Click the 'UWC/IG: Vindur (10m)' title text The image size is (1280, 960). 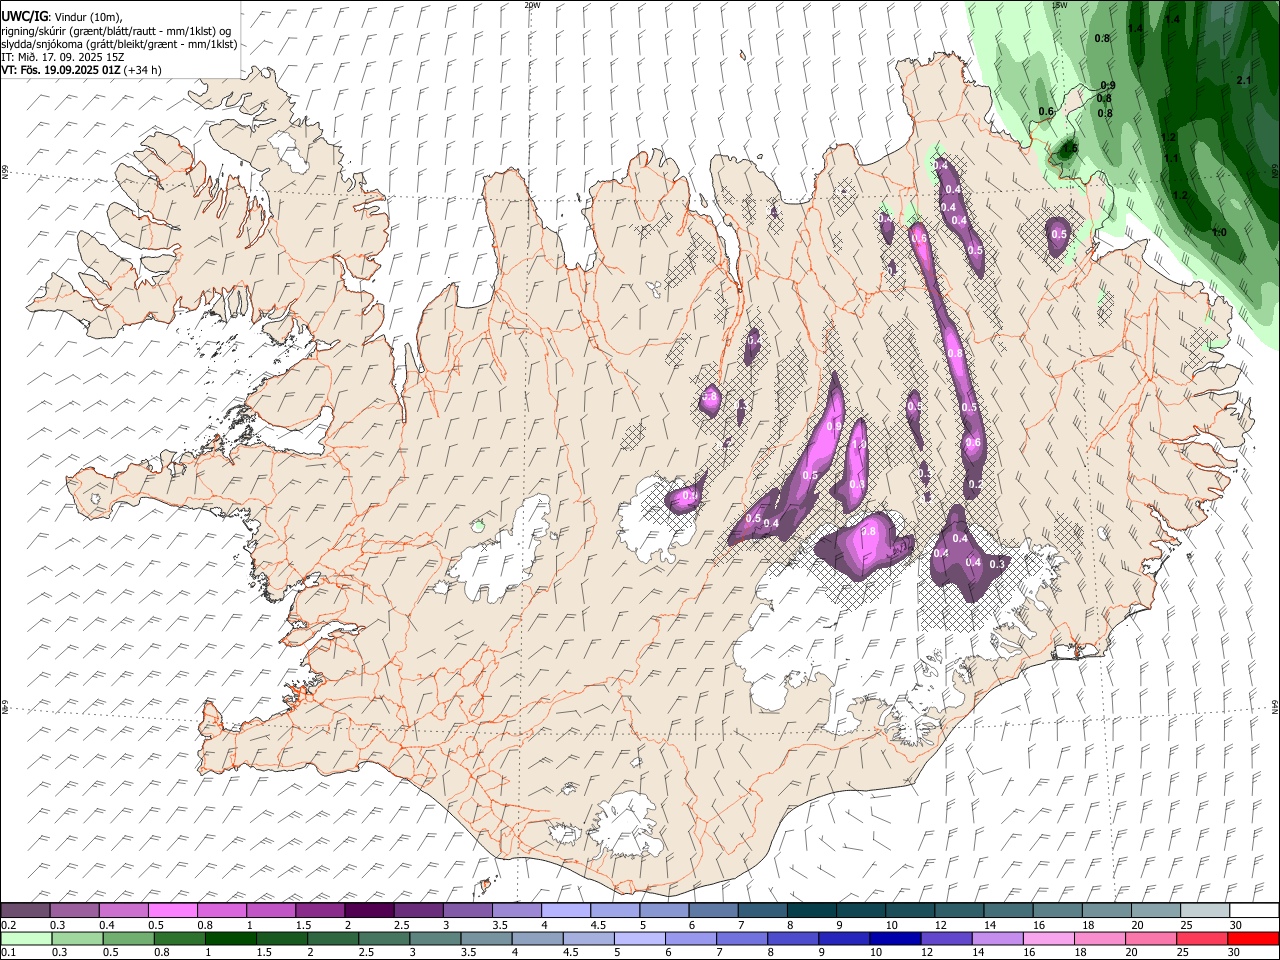62,17
